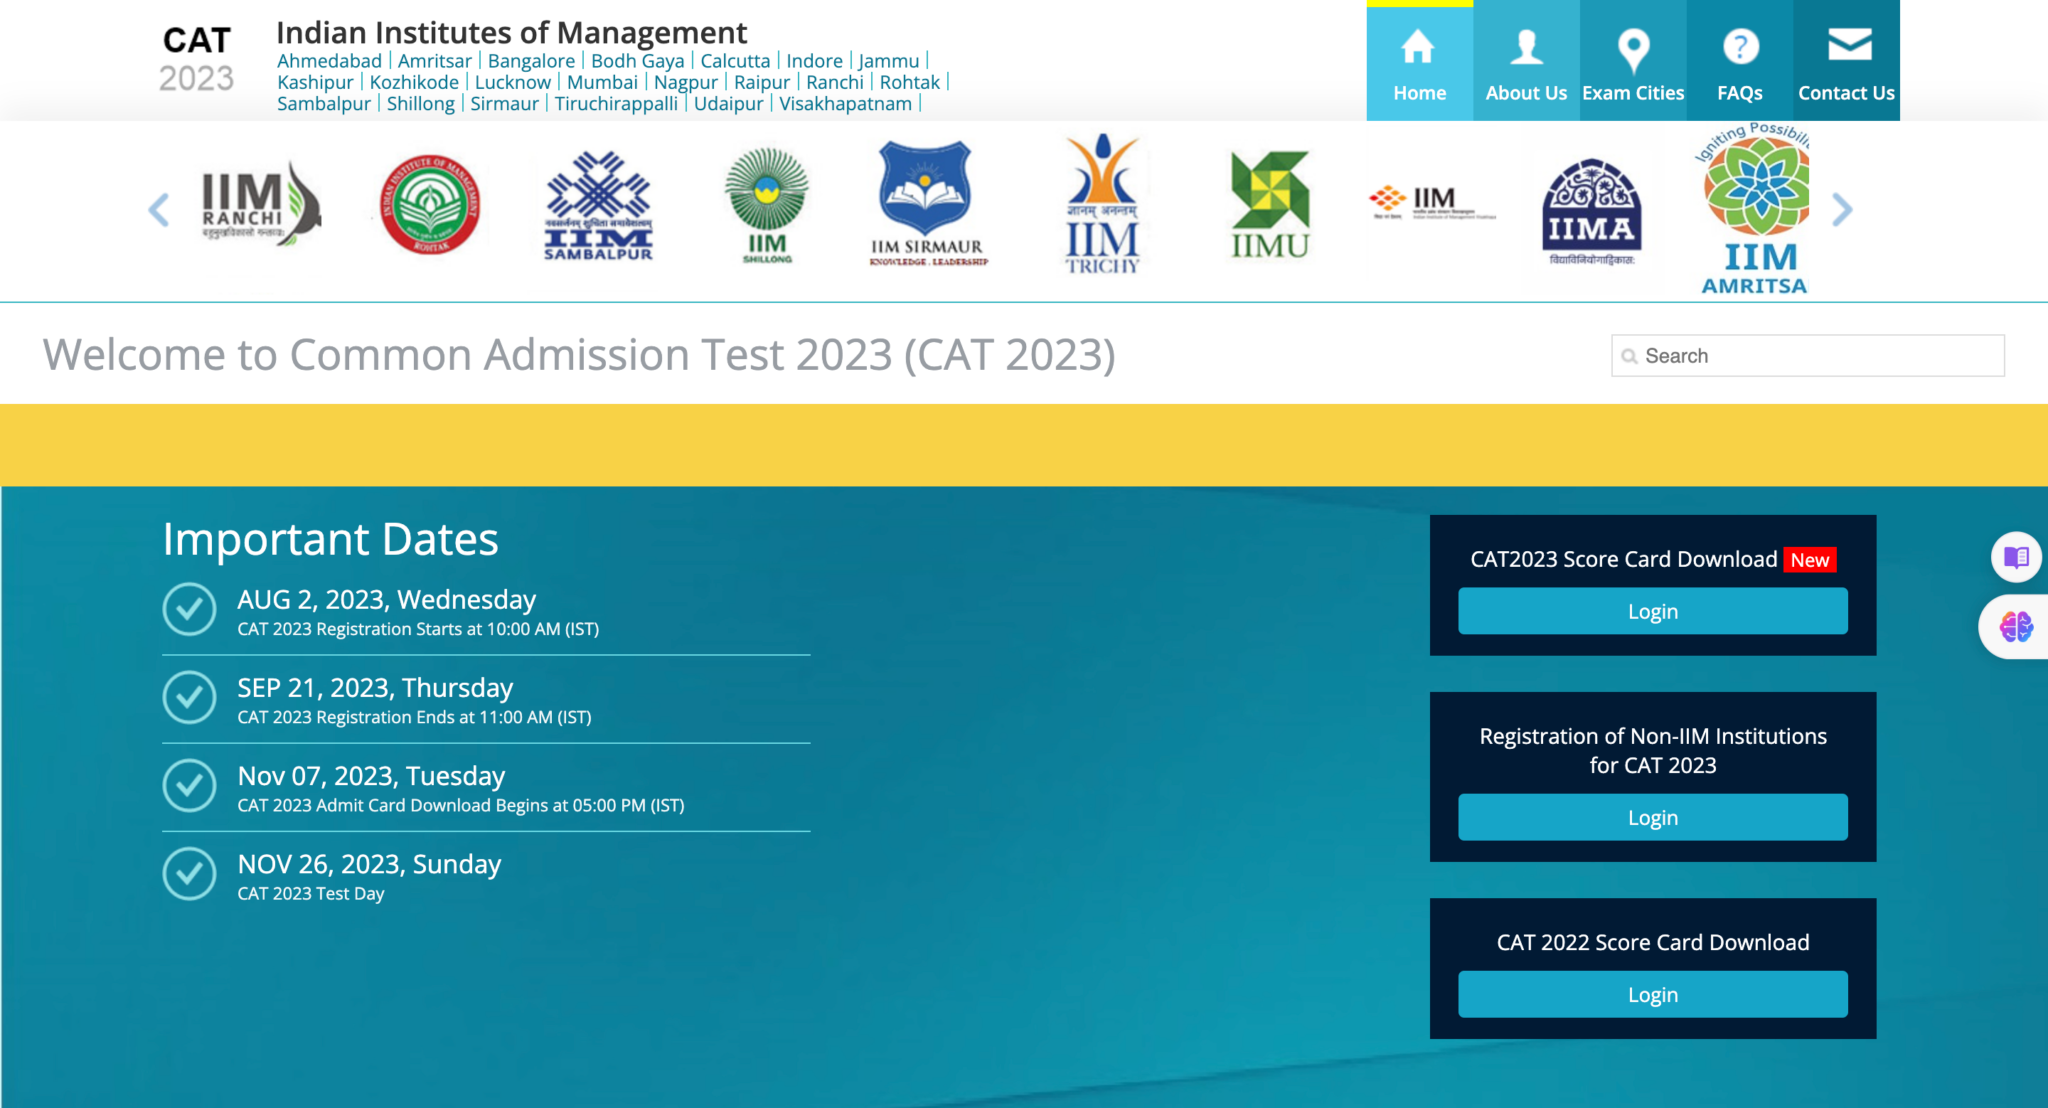Viewport: 2048px width, 1108px height.
Task: Click the brain icon side widget
Action: pyautogui.click(x=2016, y=627)
